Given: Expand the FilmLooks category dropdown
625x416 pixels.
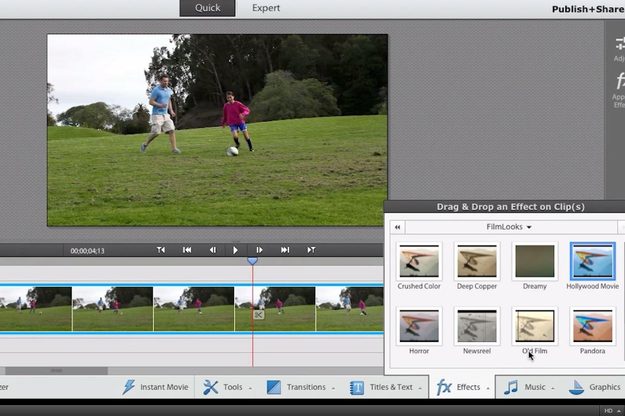Looking at the screenshot, I should pyautogui.click(x=509, y=227).
